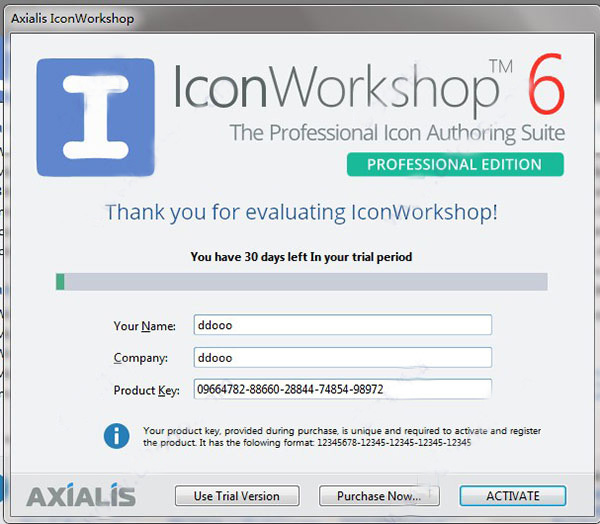The height and width of the screenshot is (524, 600).
Task: Click the Product Key label
Action: pos(147,390)
